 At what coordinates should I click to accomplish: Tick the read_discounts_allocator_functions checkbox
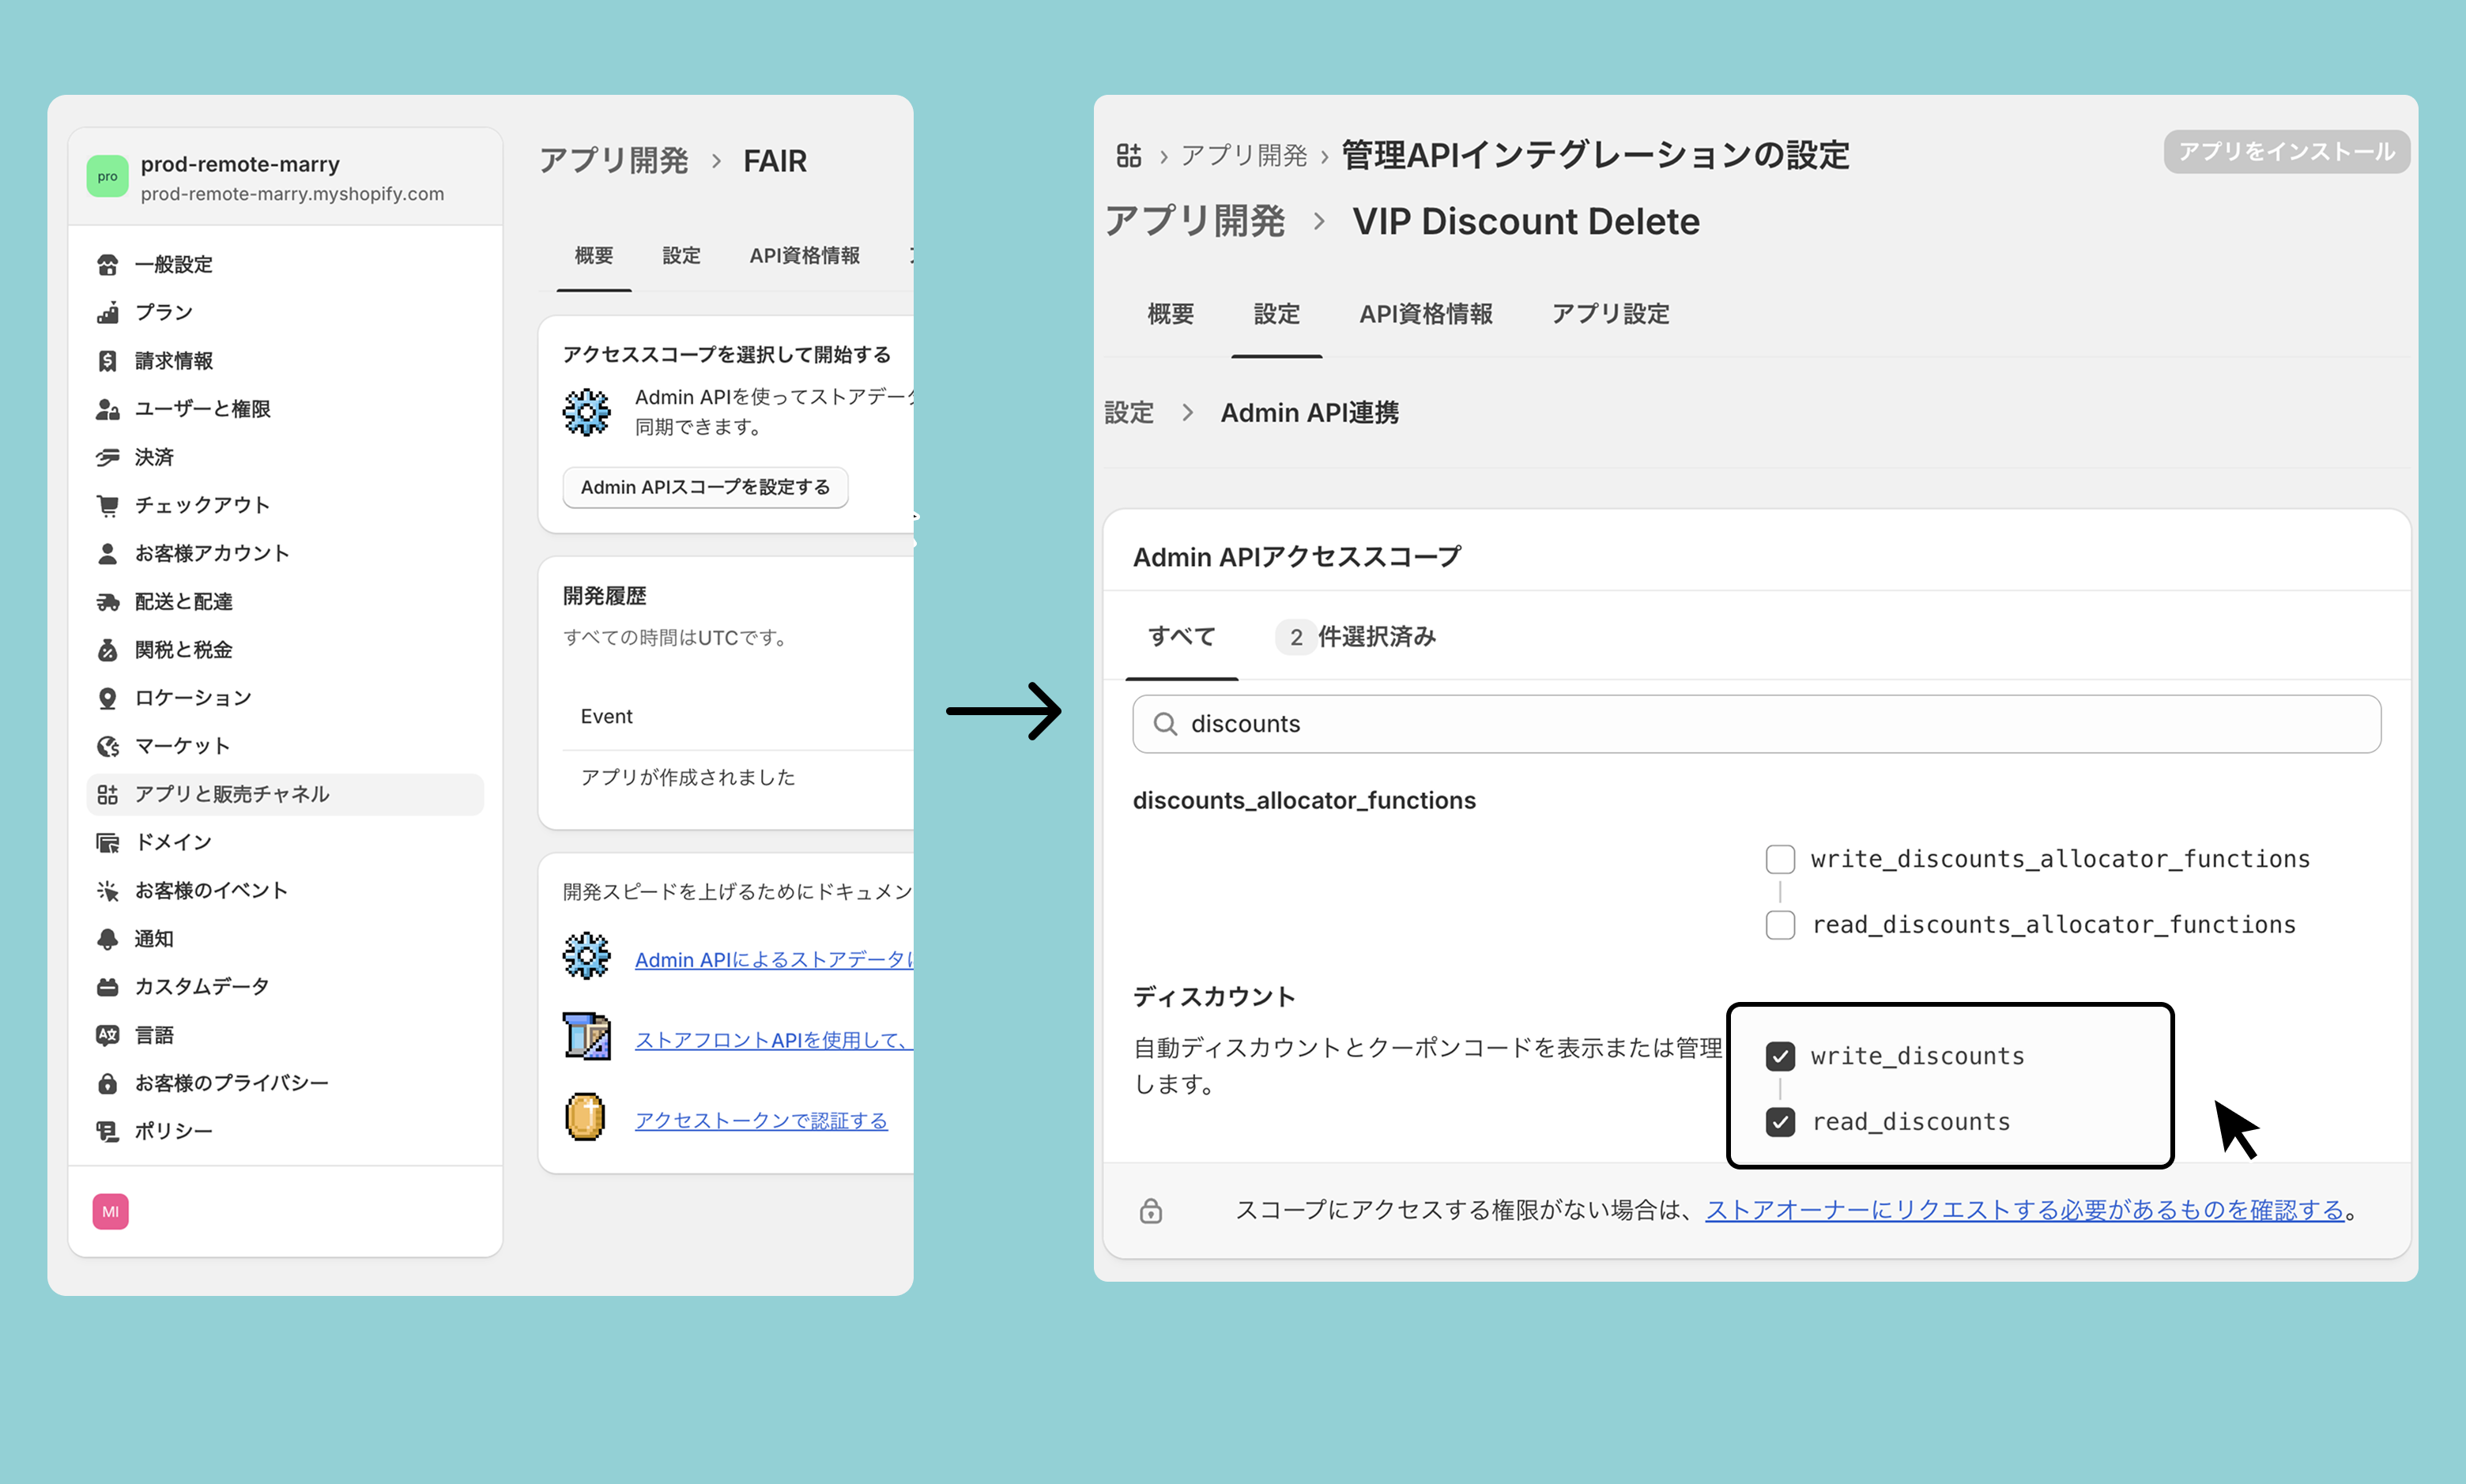[x=1780, y=925]
